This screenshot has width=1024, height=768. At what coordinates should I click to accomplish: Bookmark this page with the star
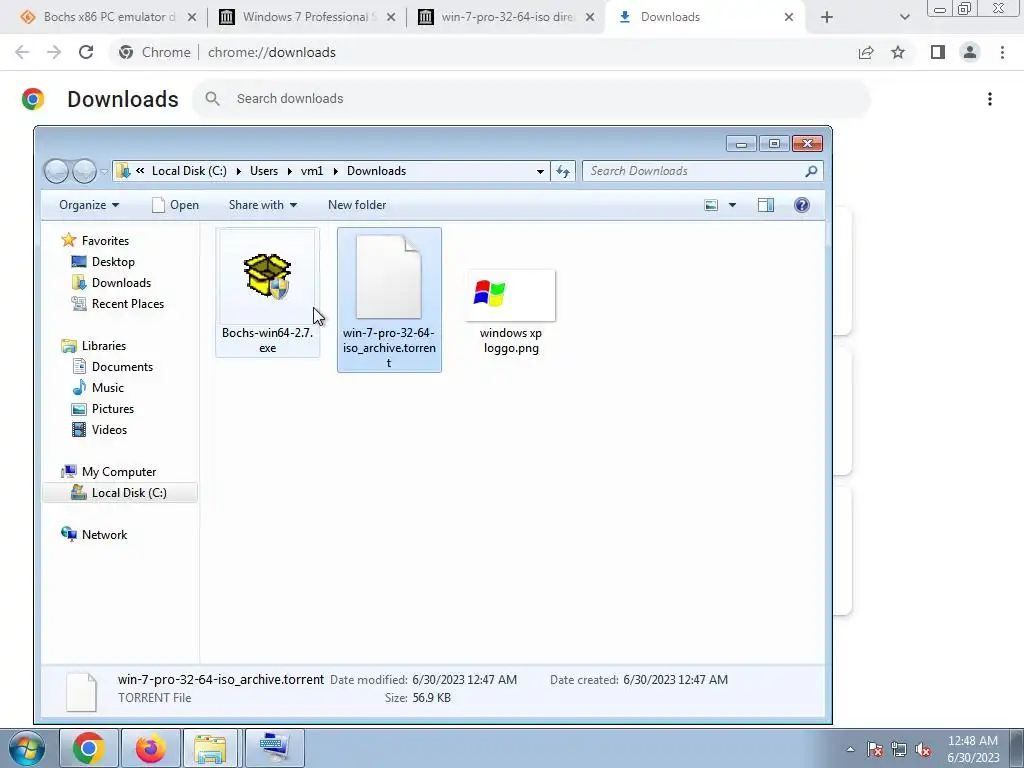(x=898, y=52)
